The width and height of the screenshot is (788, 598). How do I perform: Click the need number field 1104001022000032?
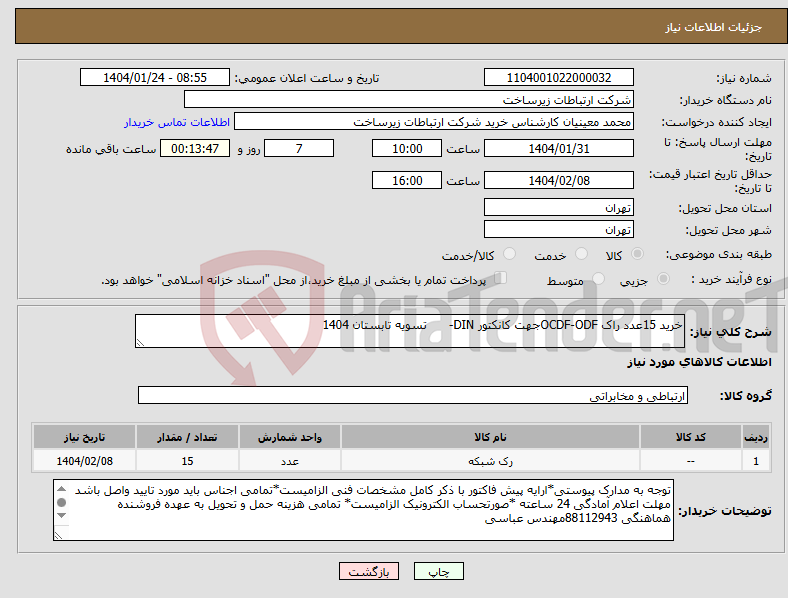pos(558,77)
